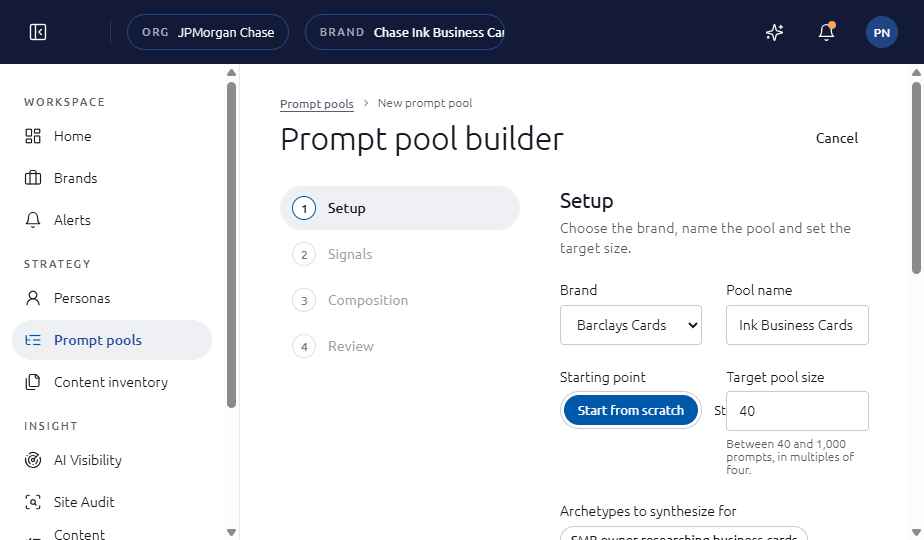Click the main page scrollbar up arrow
Image resolution: width=924 pixels, height=540 pixels.
(916, 73)
